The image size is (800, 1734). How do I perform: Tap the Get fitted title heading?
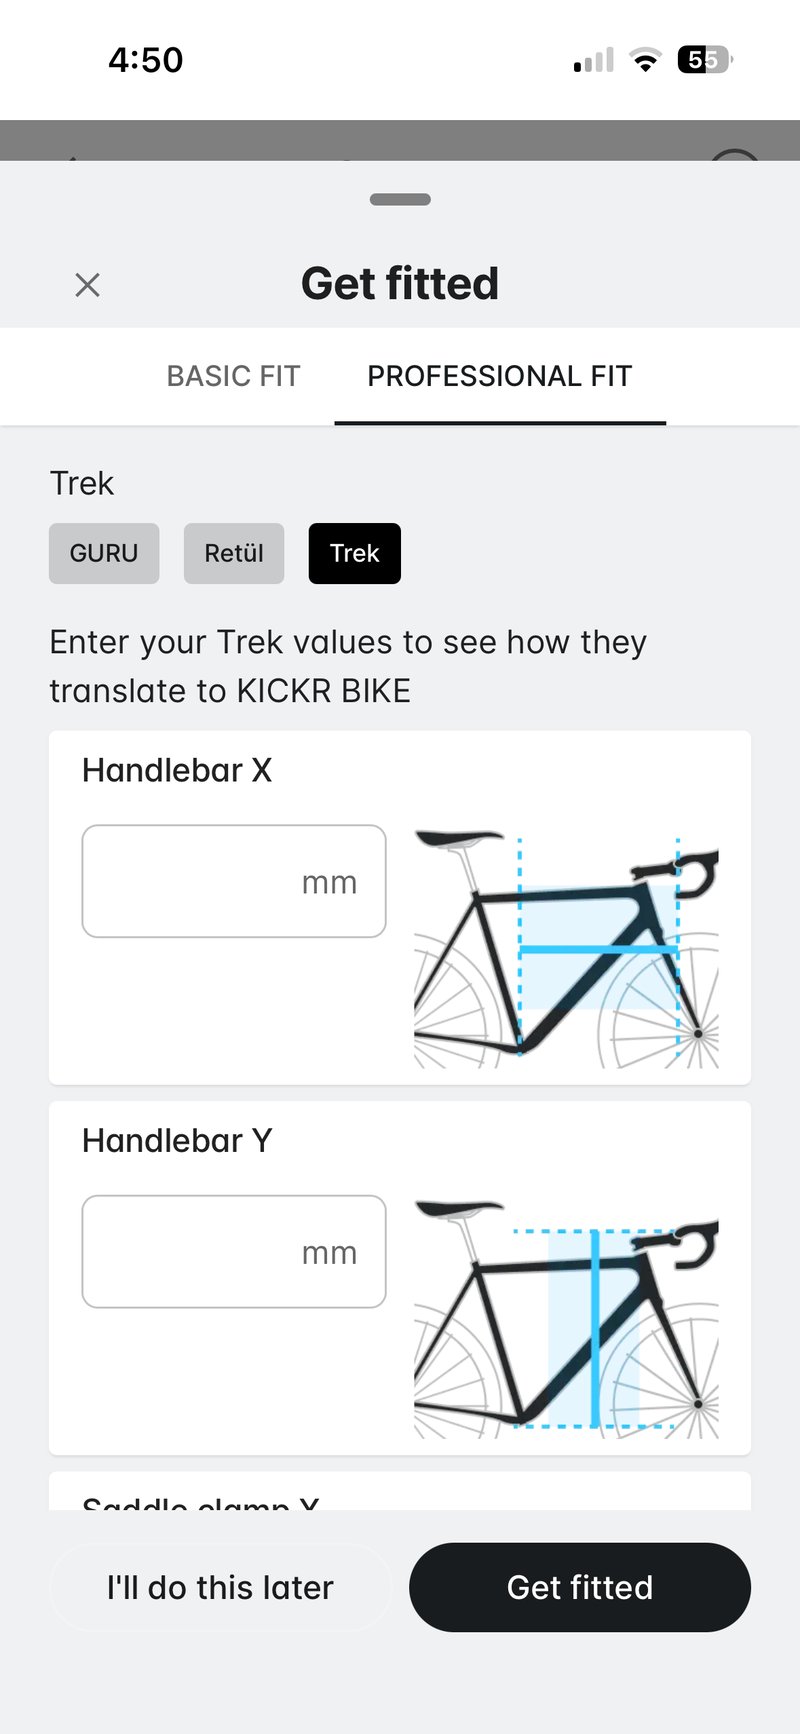click(x=400, y=284)
